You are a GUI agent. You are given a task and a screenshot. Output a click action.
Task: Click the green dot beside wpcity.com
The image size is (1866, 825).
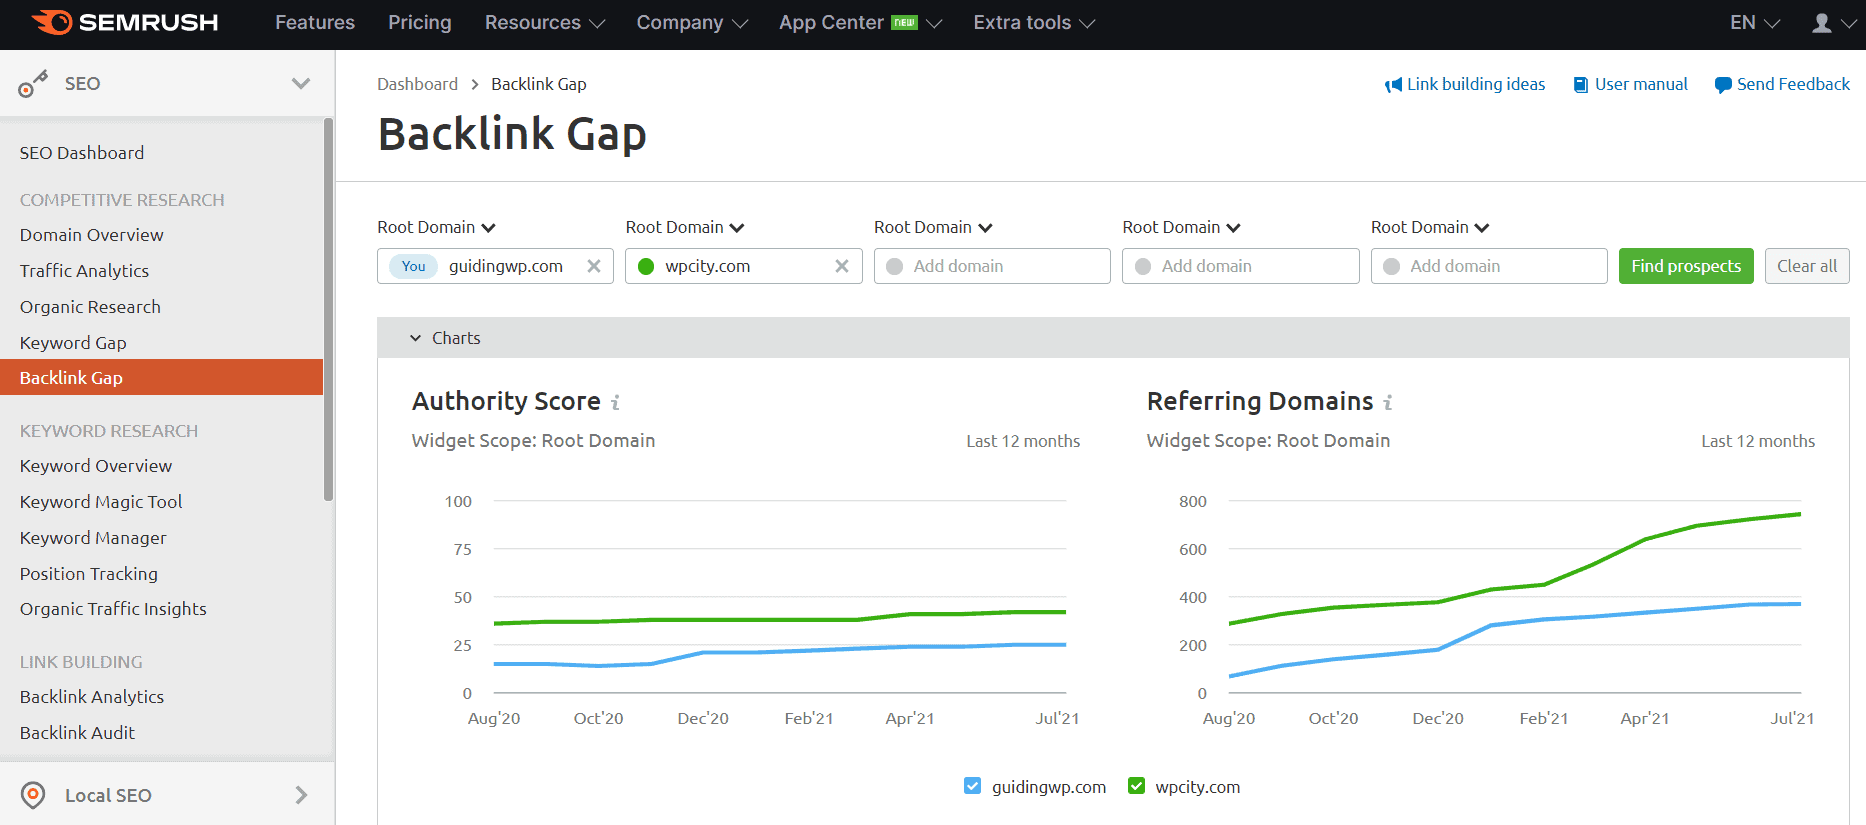click(646, 266)
